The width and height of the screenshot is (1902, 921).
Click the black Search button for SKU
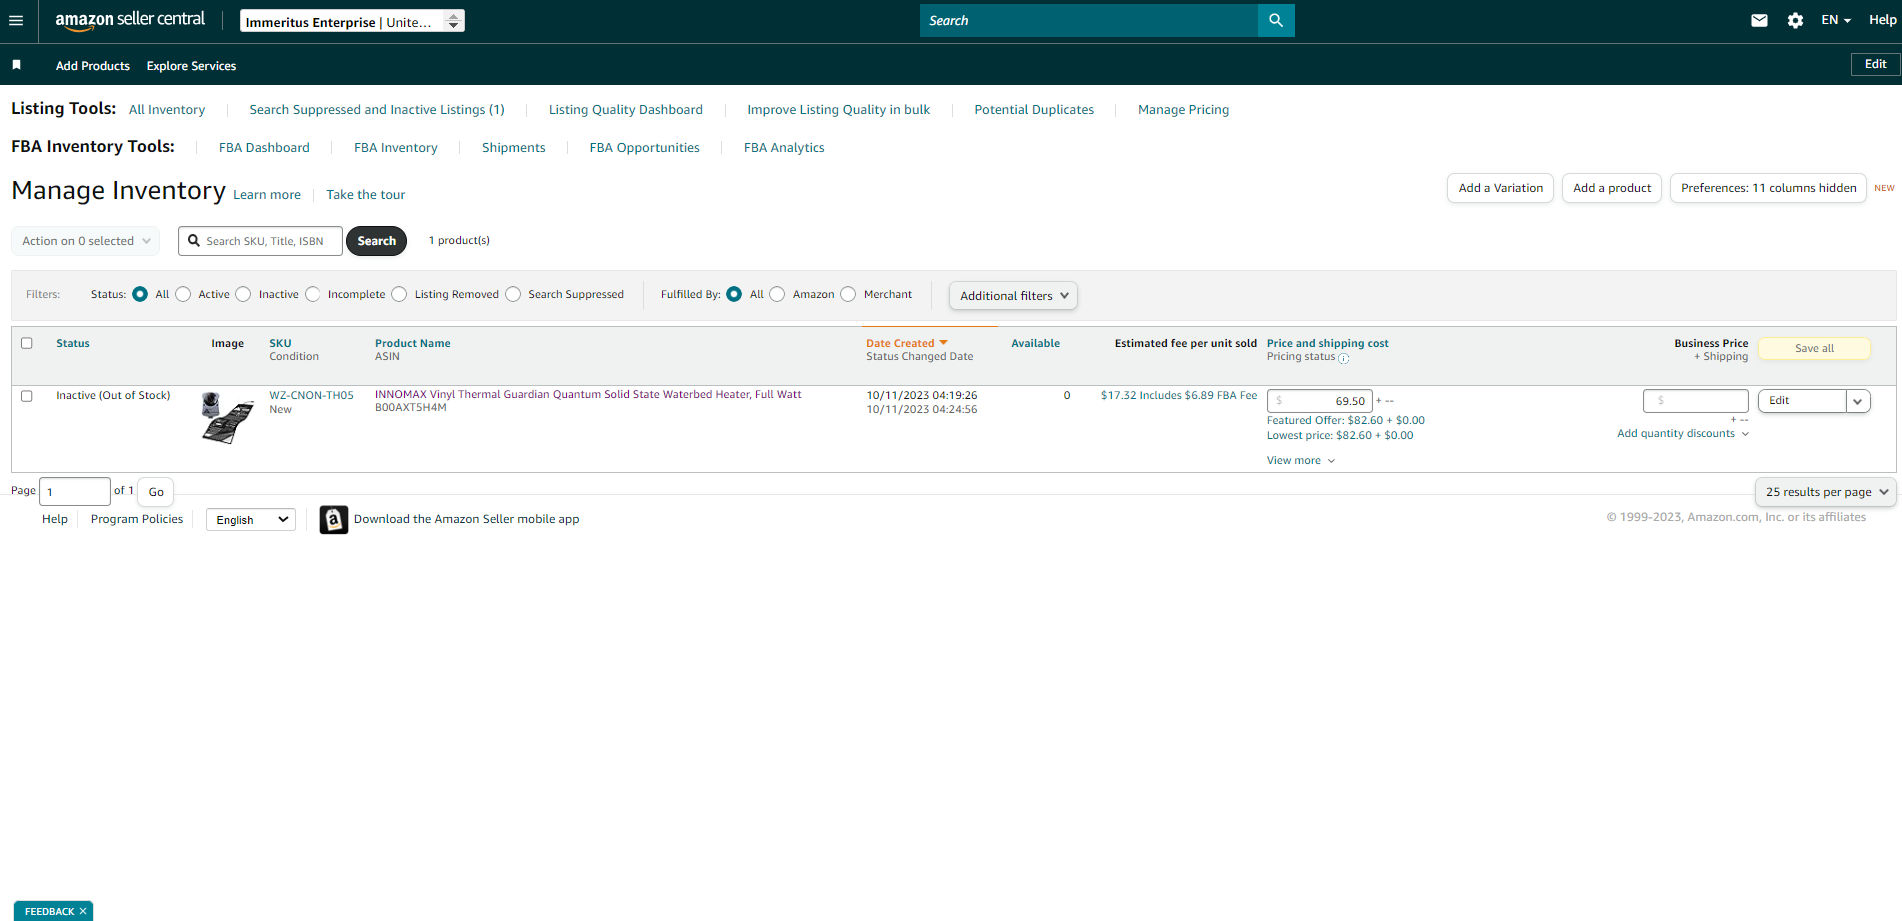[377, 241]
